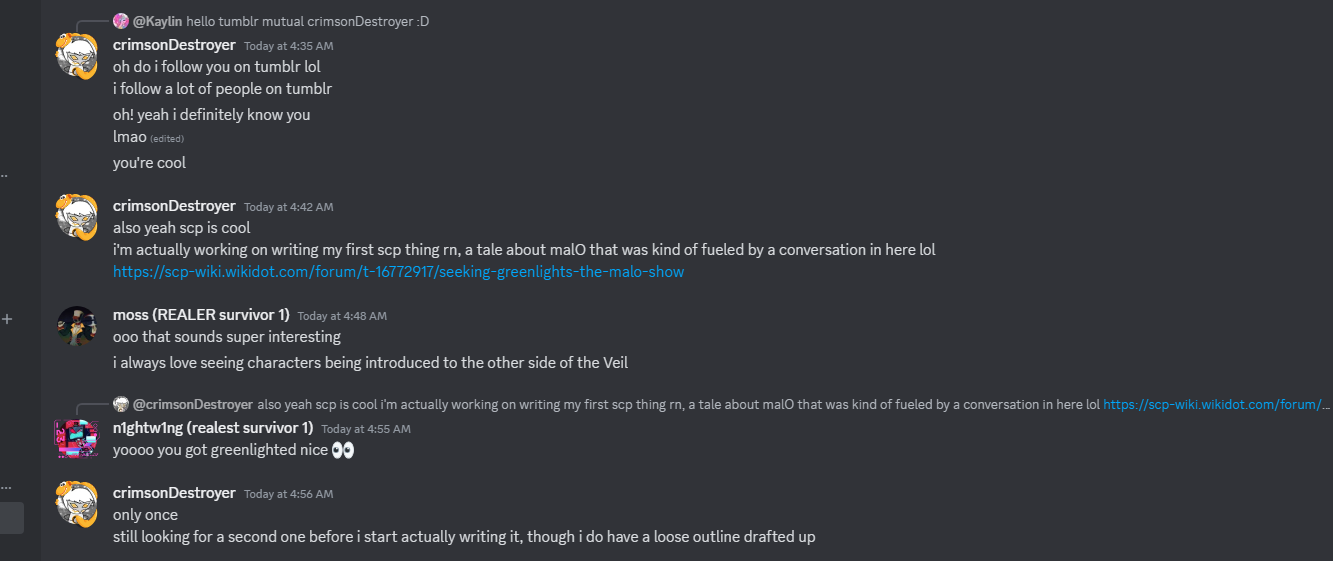
Task: Click crimsonDestroyer's avatar beside the 4:42 AM message
Action: [77, 217]
